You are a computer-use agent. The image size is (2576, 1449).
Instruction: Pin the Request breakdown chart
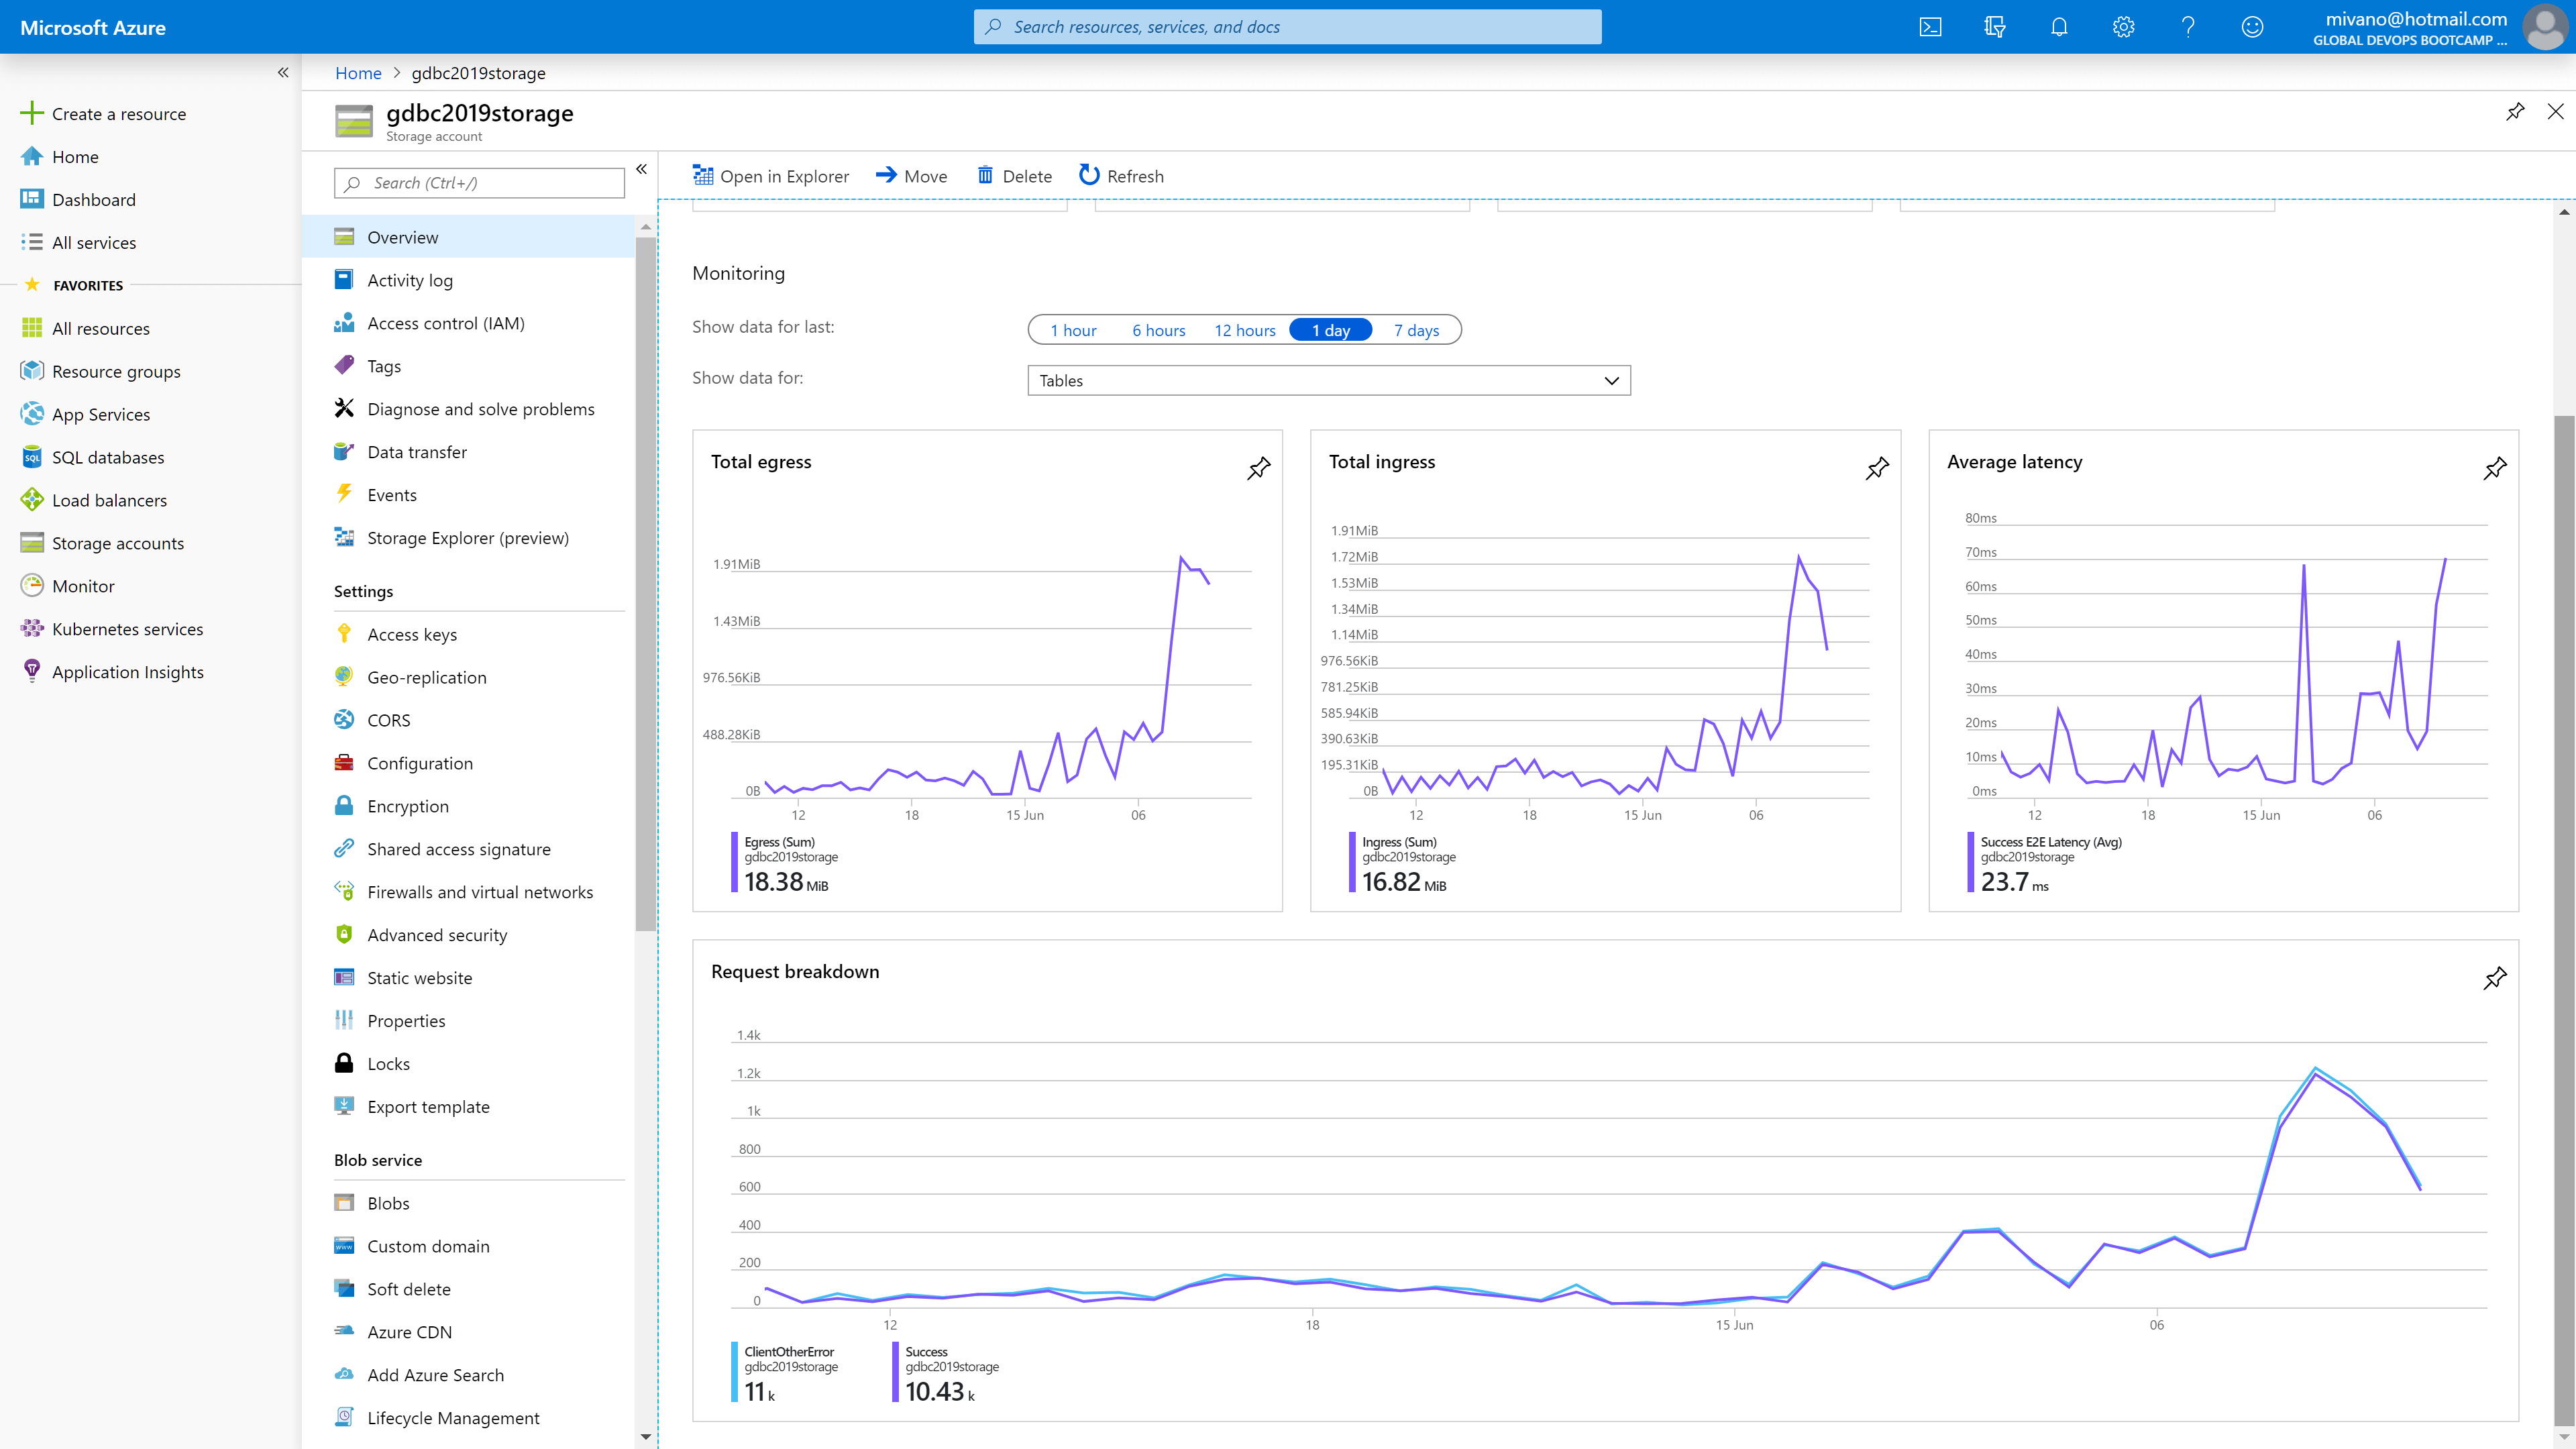point(2494,978)
